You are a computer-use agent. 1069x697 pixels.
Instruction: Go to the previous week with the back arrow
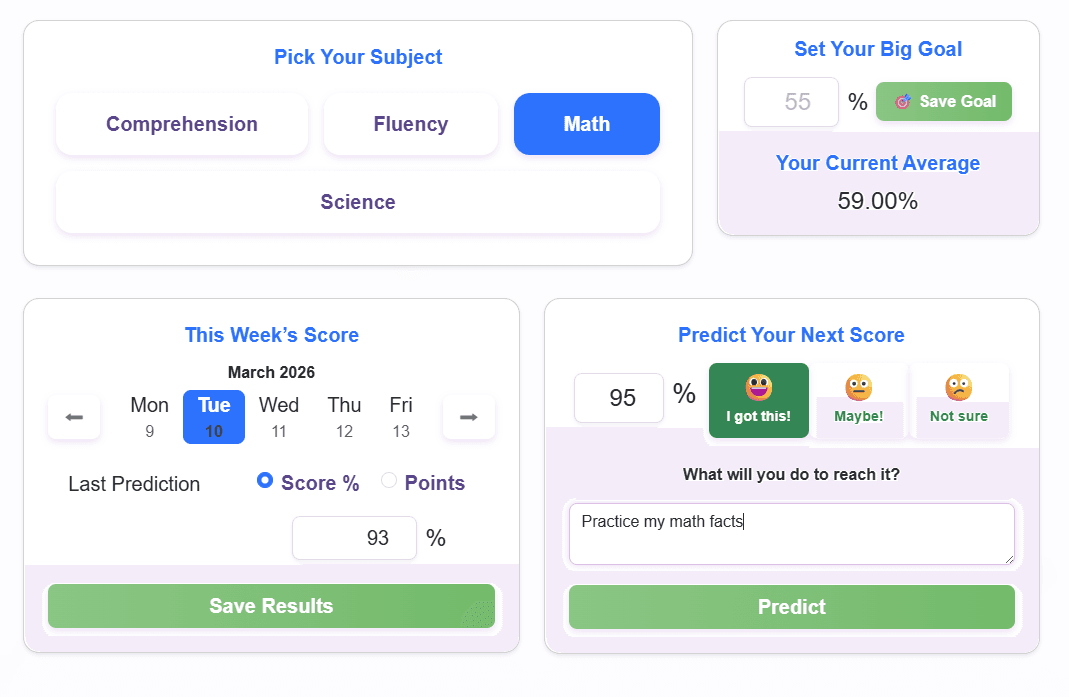click(74, 417)
